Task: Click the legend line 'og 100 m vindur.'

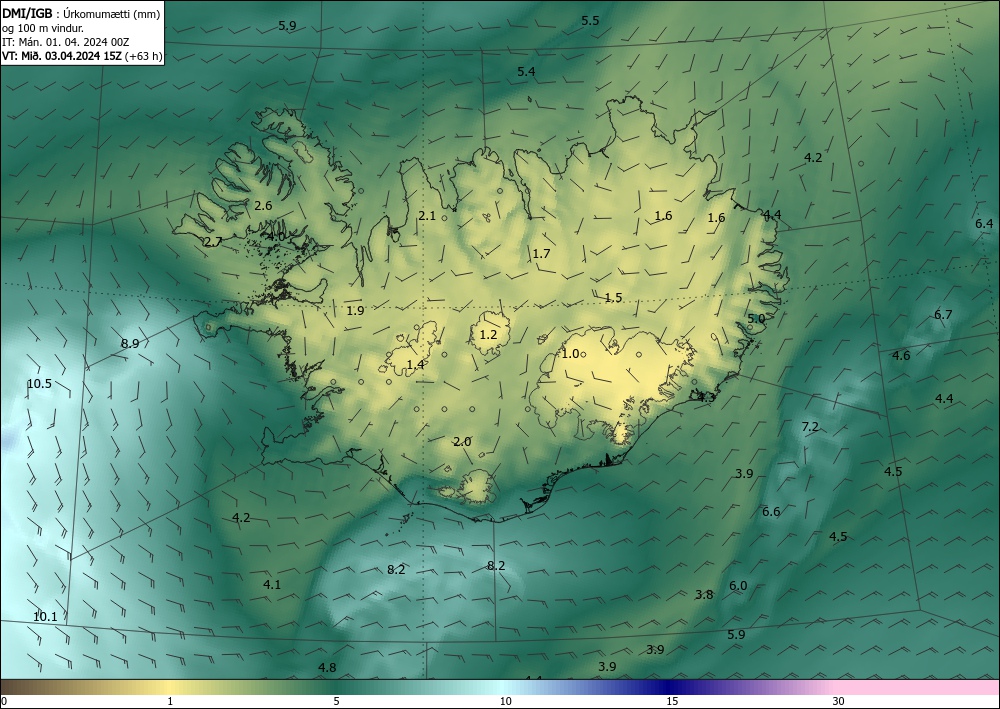Action: (43, 27)
